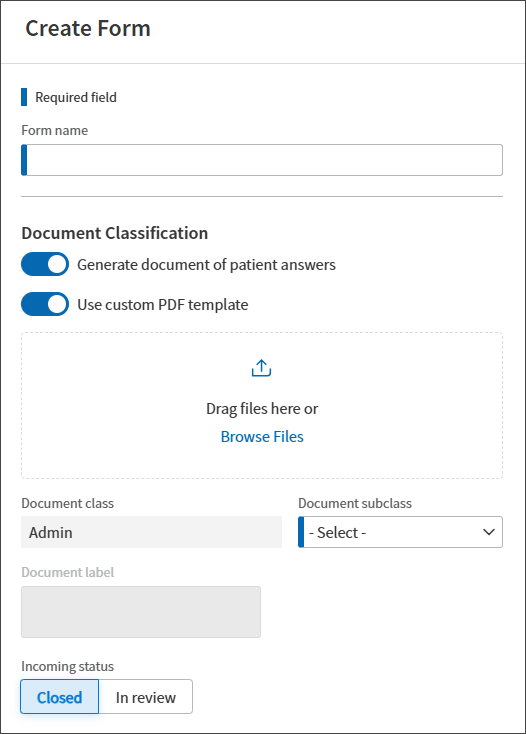Click the dashed file drop zone
The height and width of the screenshot is (734, 526).
point(262,405)
